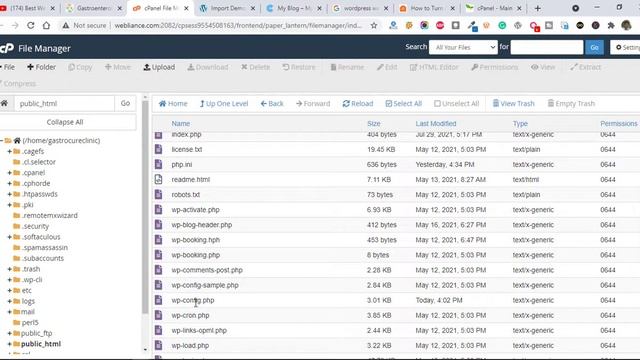
Task: Click the Download toolbar button
Action: [x=208, y=67]
